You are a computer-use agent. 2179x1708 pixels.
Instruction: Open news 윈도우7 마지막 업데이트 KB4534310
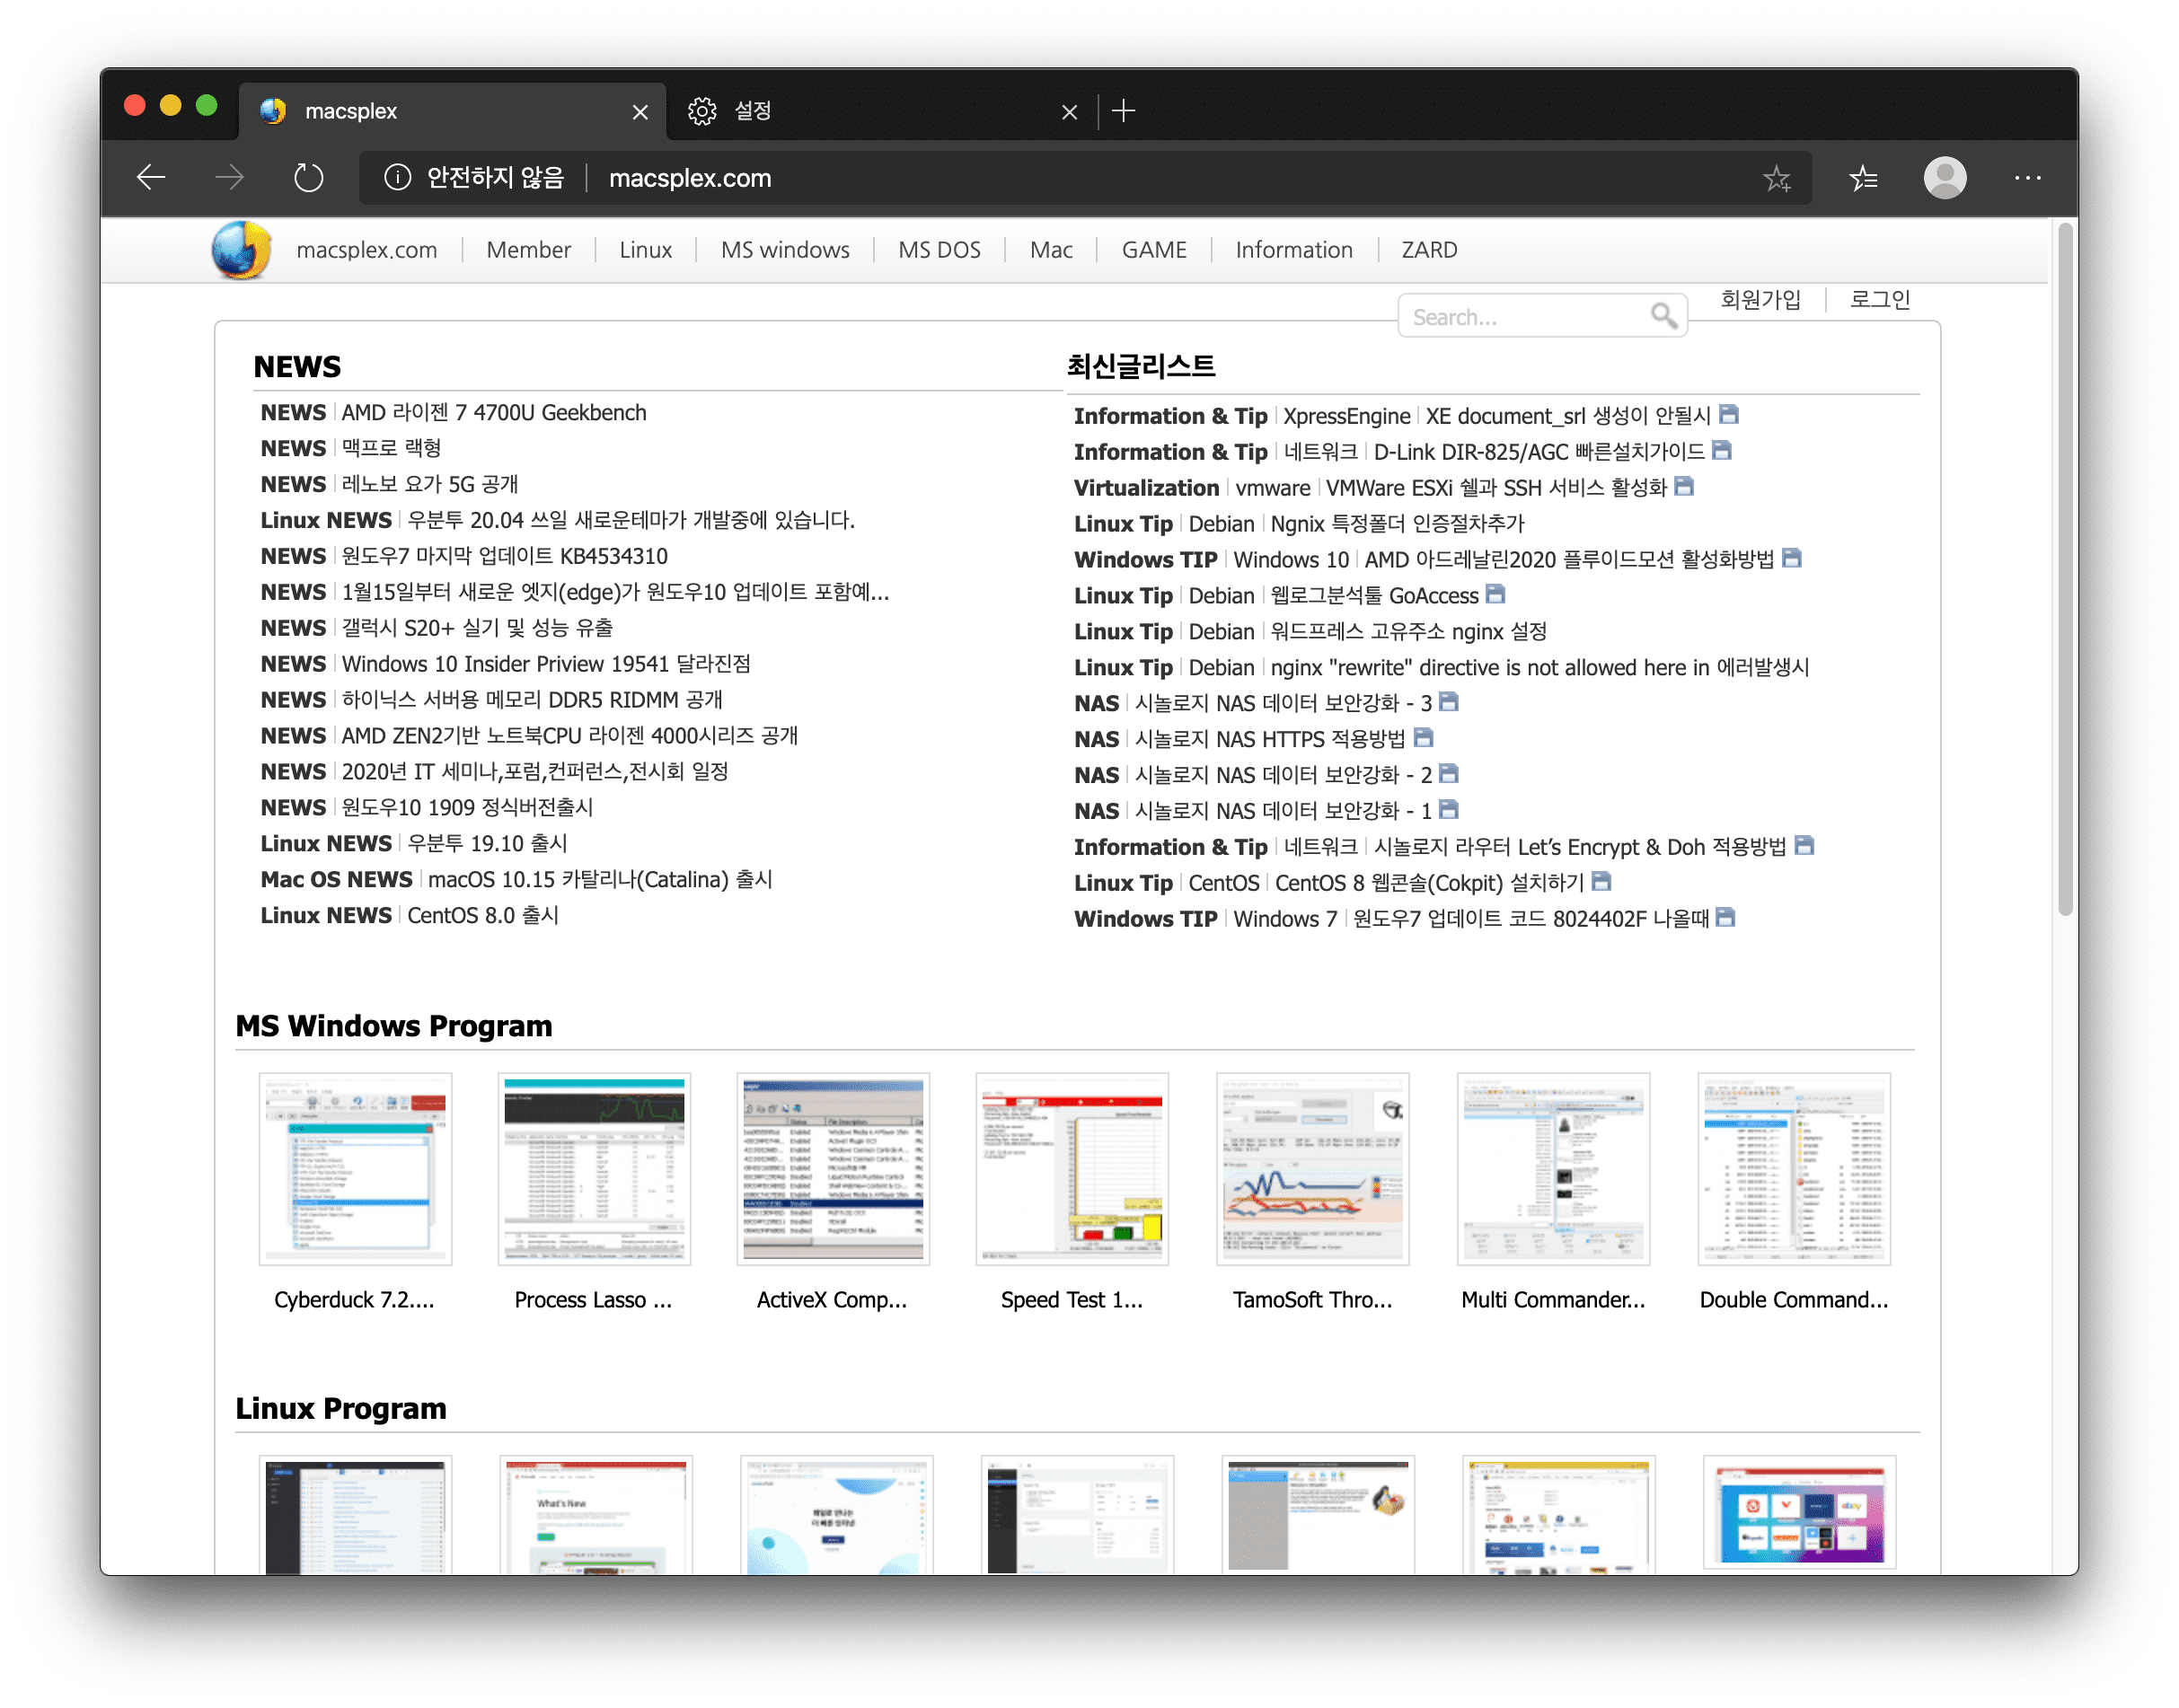click(x=505, y=557)
